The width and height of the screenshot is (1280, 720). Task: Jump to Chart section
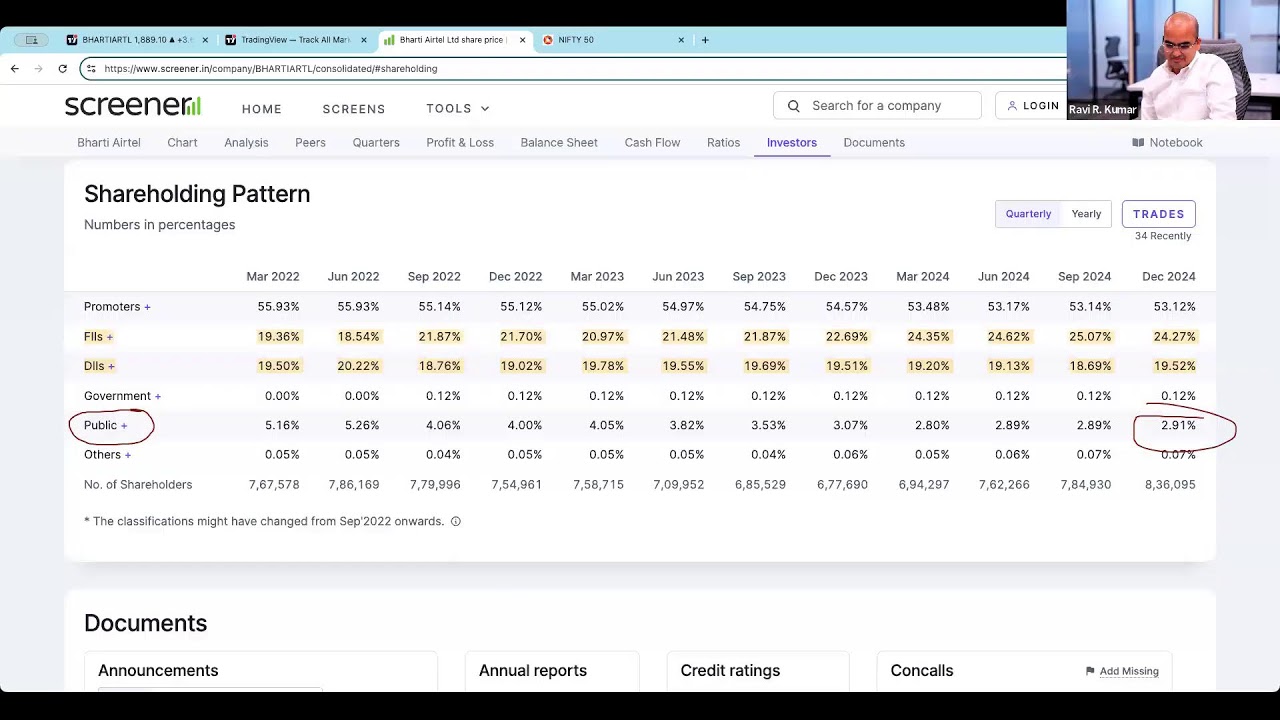click(x=182, y=142)
